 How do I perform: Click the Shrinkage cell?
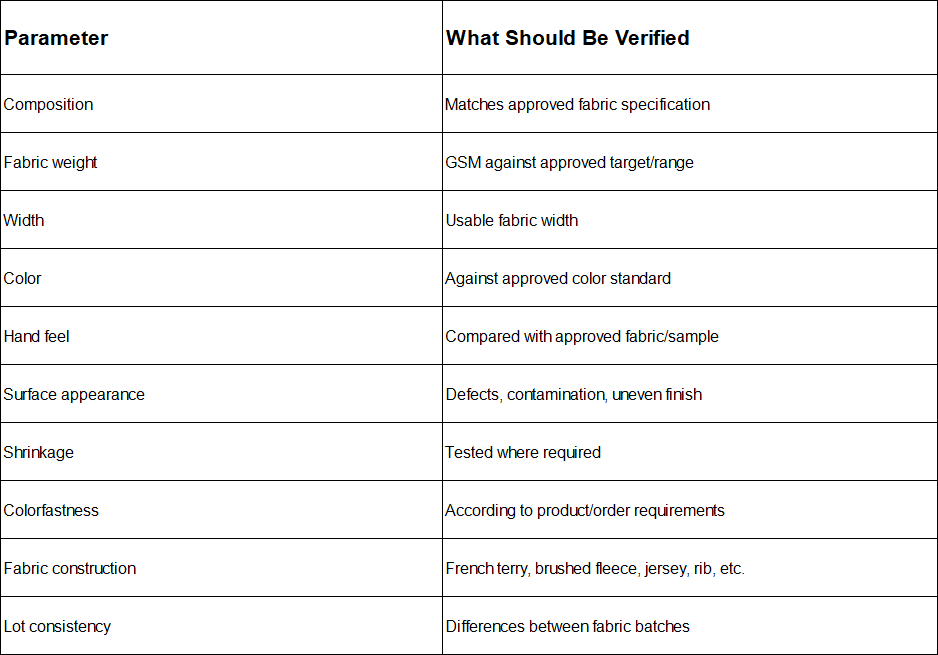pyautogui.click(x=221, y=452)
